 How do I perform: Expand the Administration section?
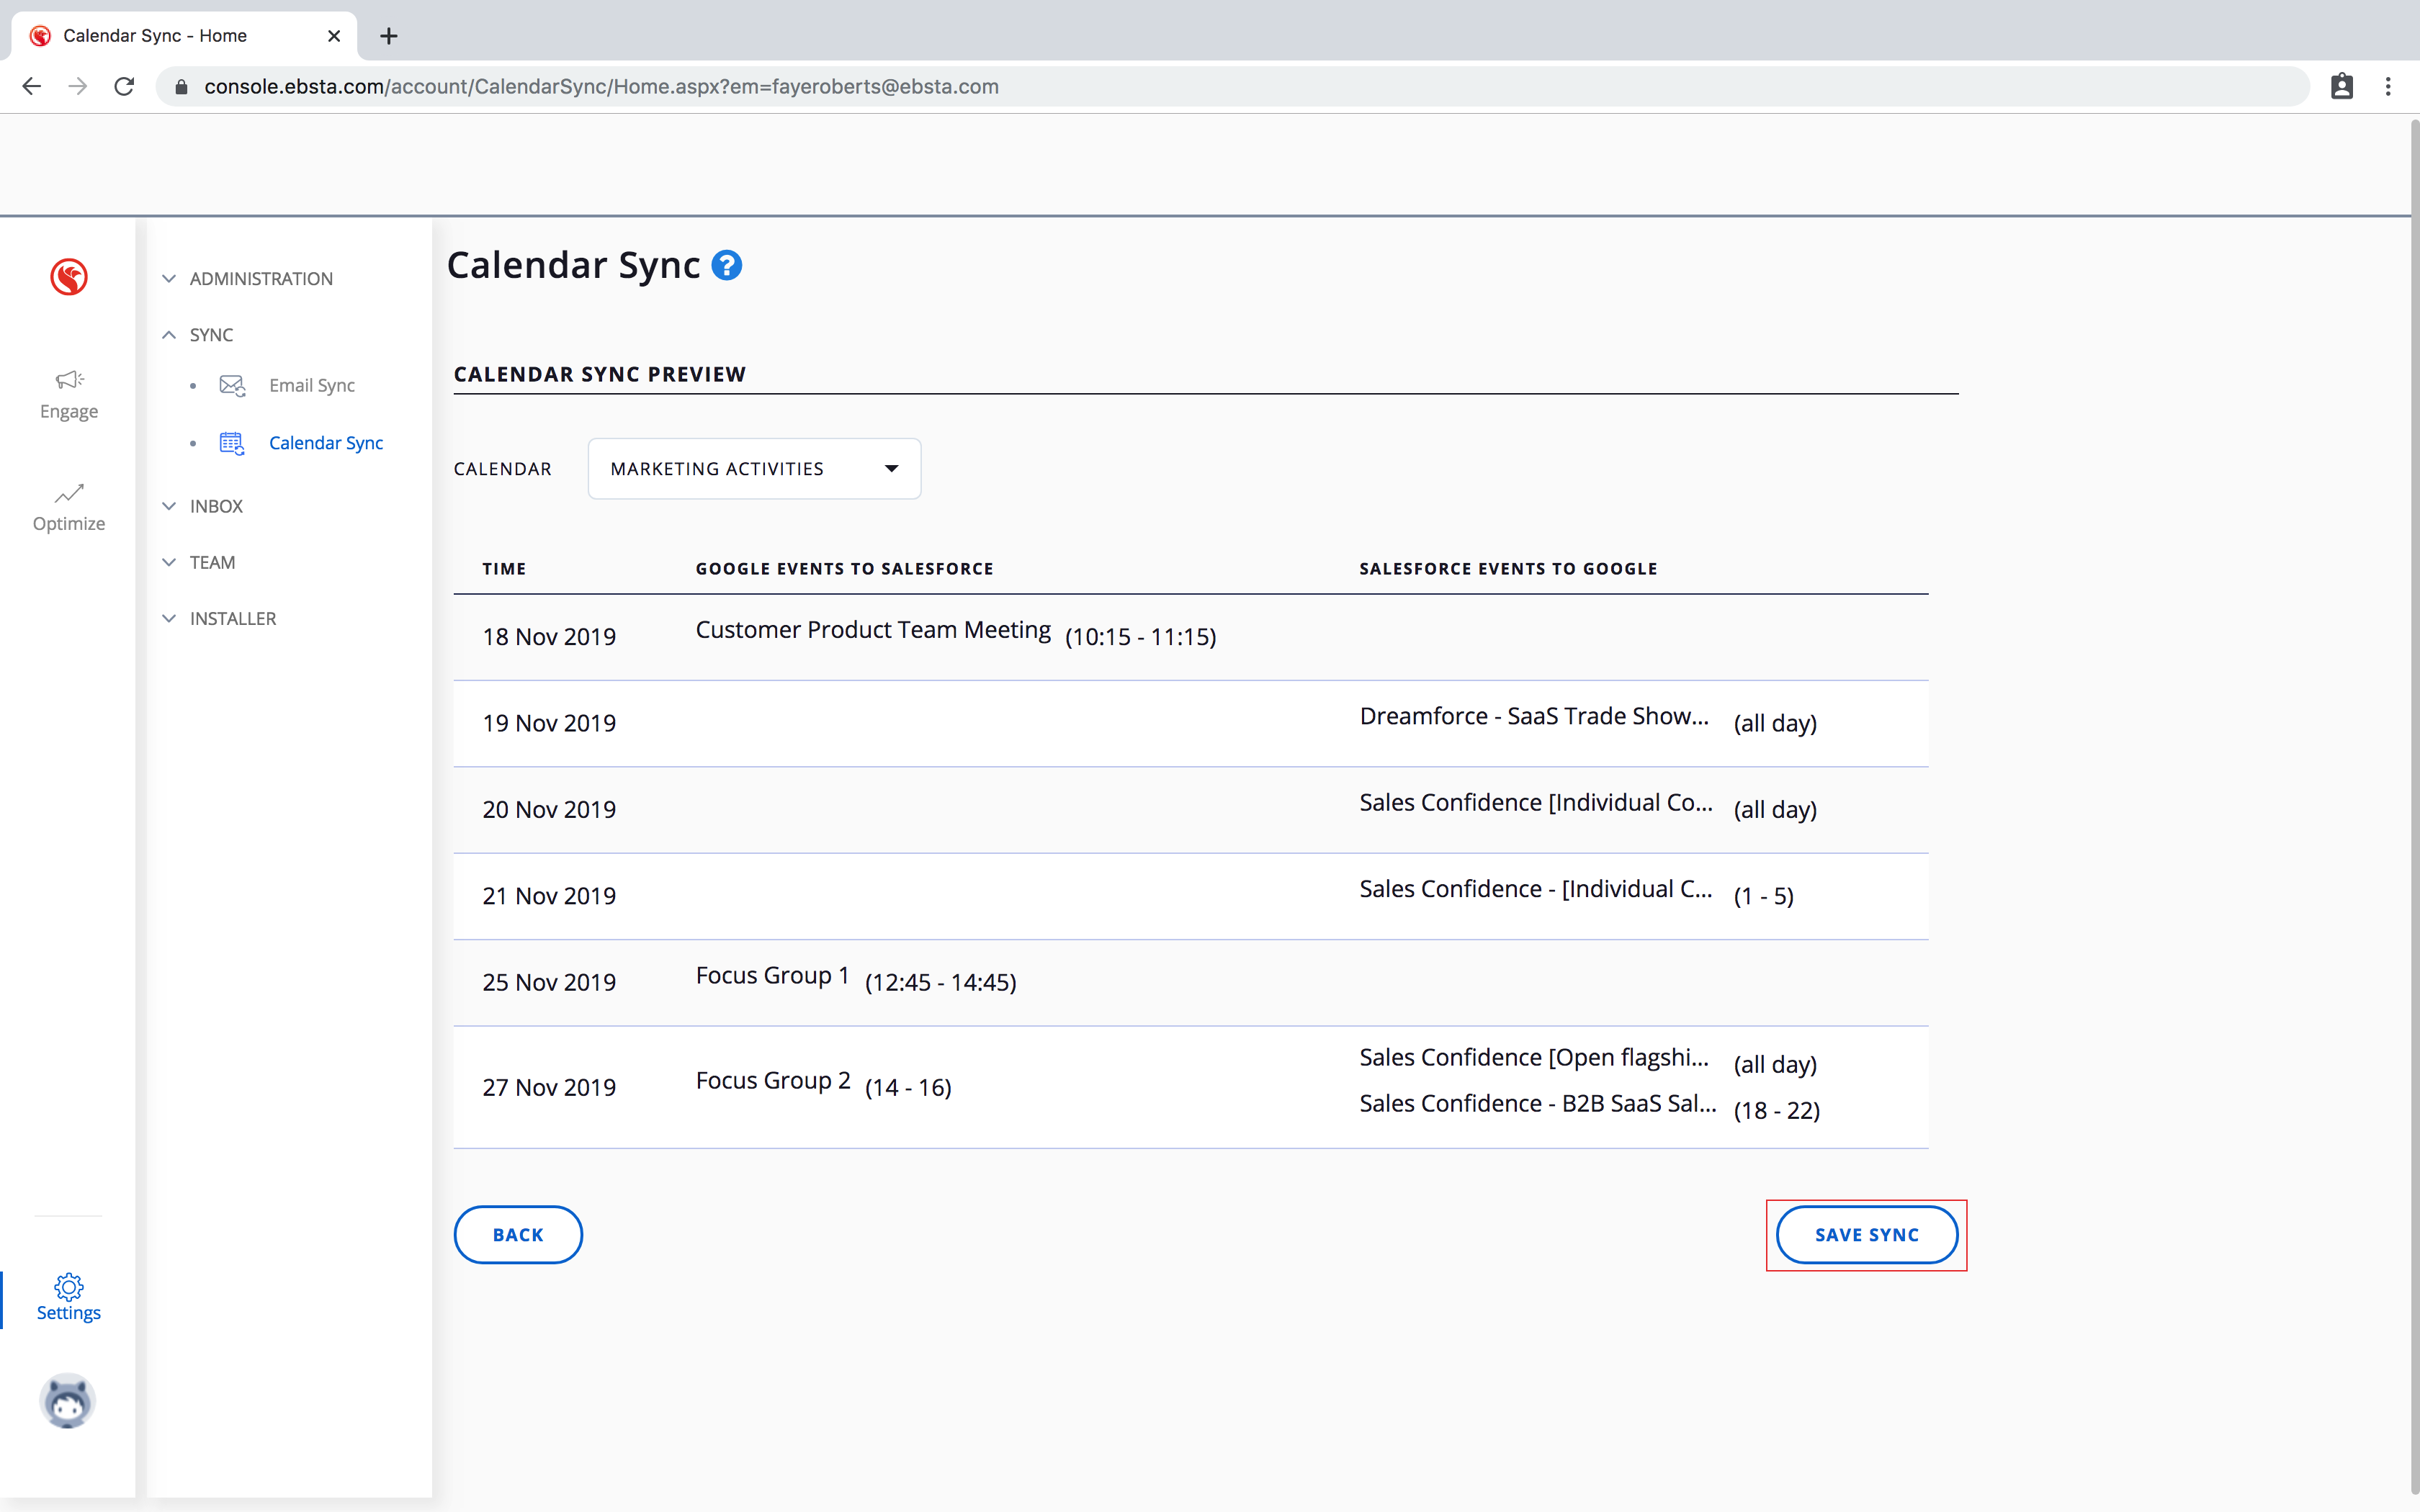[x=260, y=279]
